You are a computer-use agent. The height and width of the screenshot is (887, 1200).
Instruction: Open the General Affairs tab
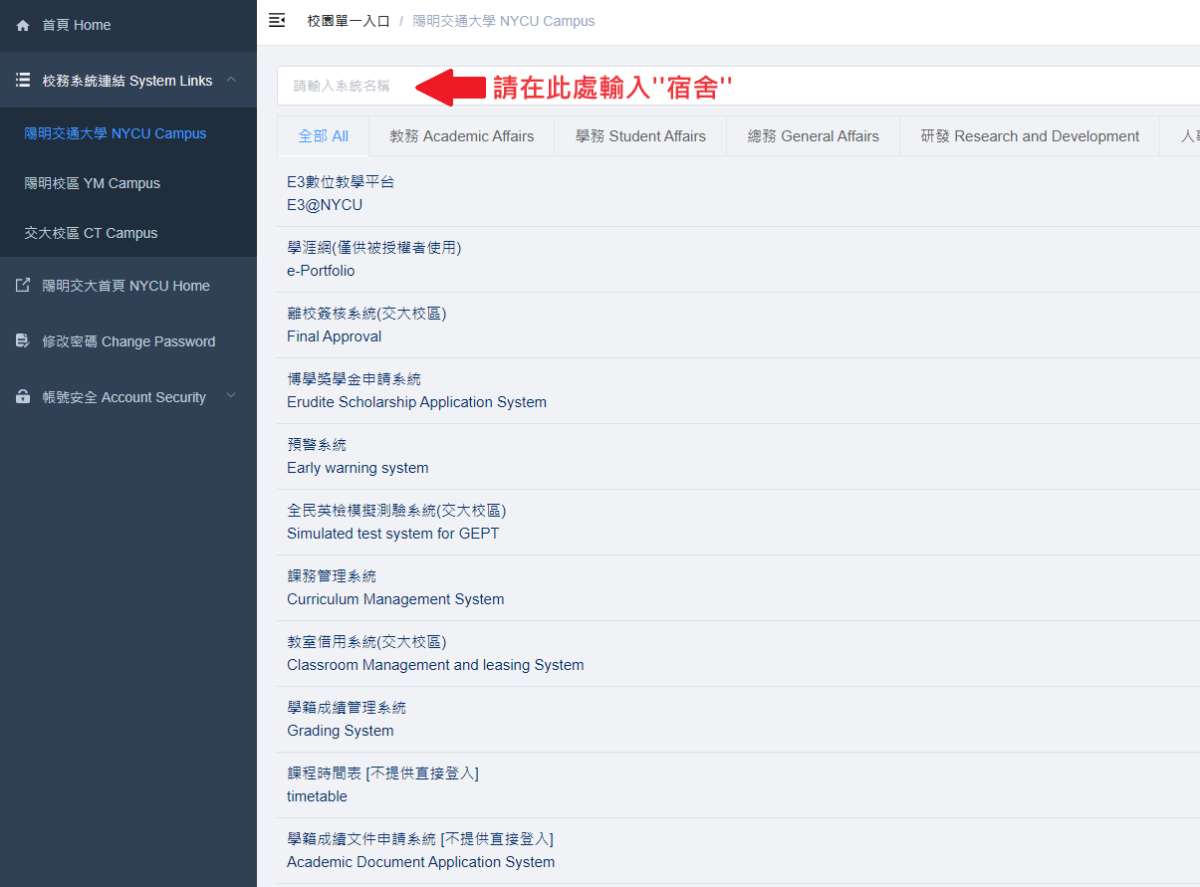click(813, 136)
